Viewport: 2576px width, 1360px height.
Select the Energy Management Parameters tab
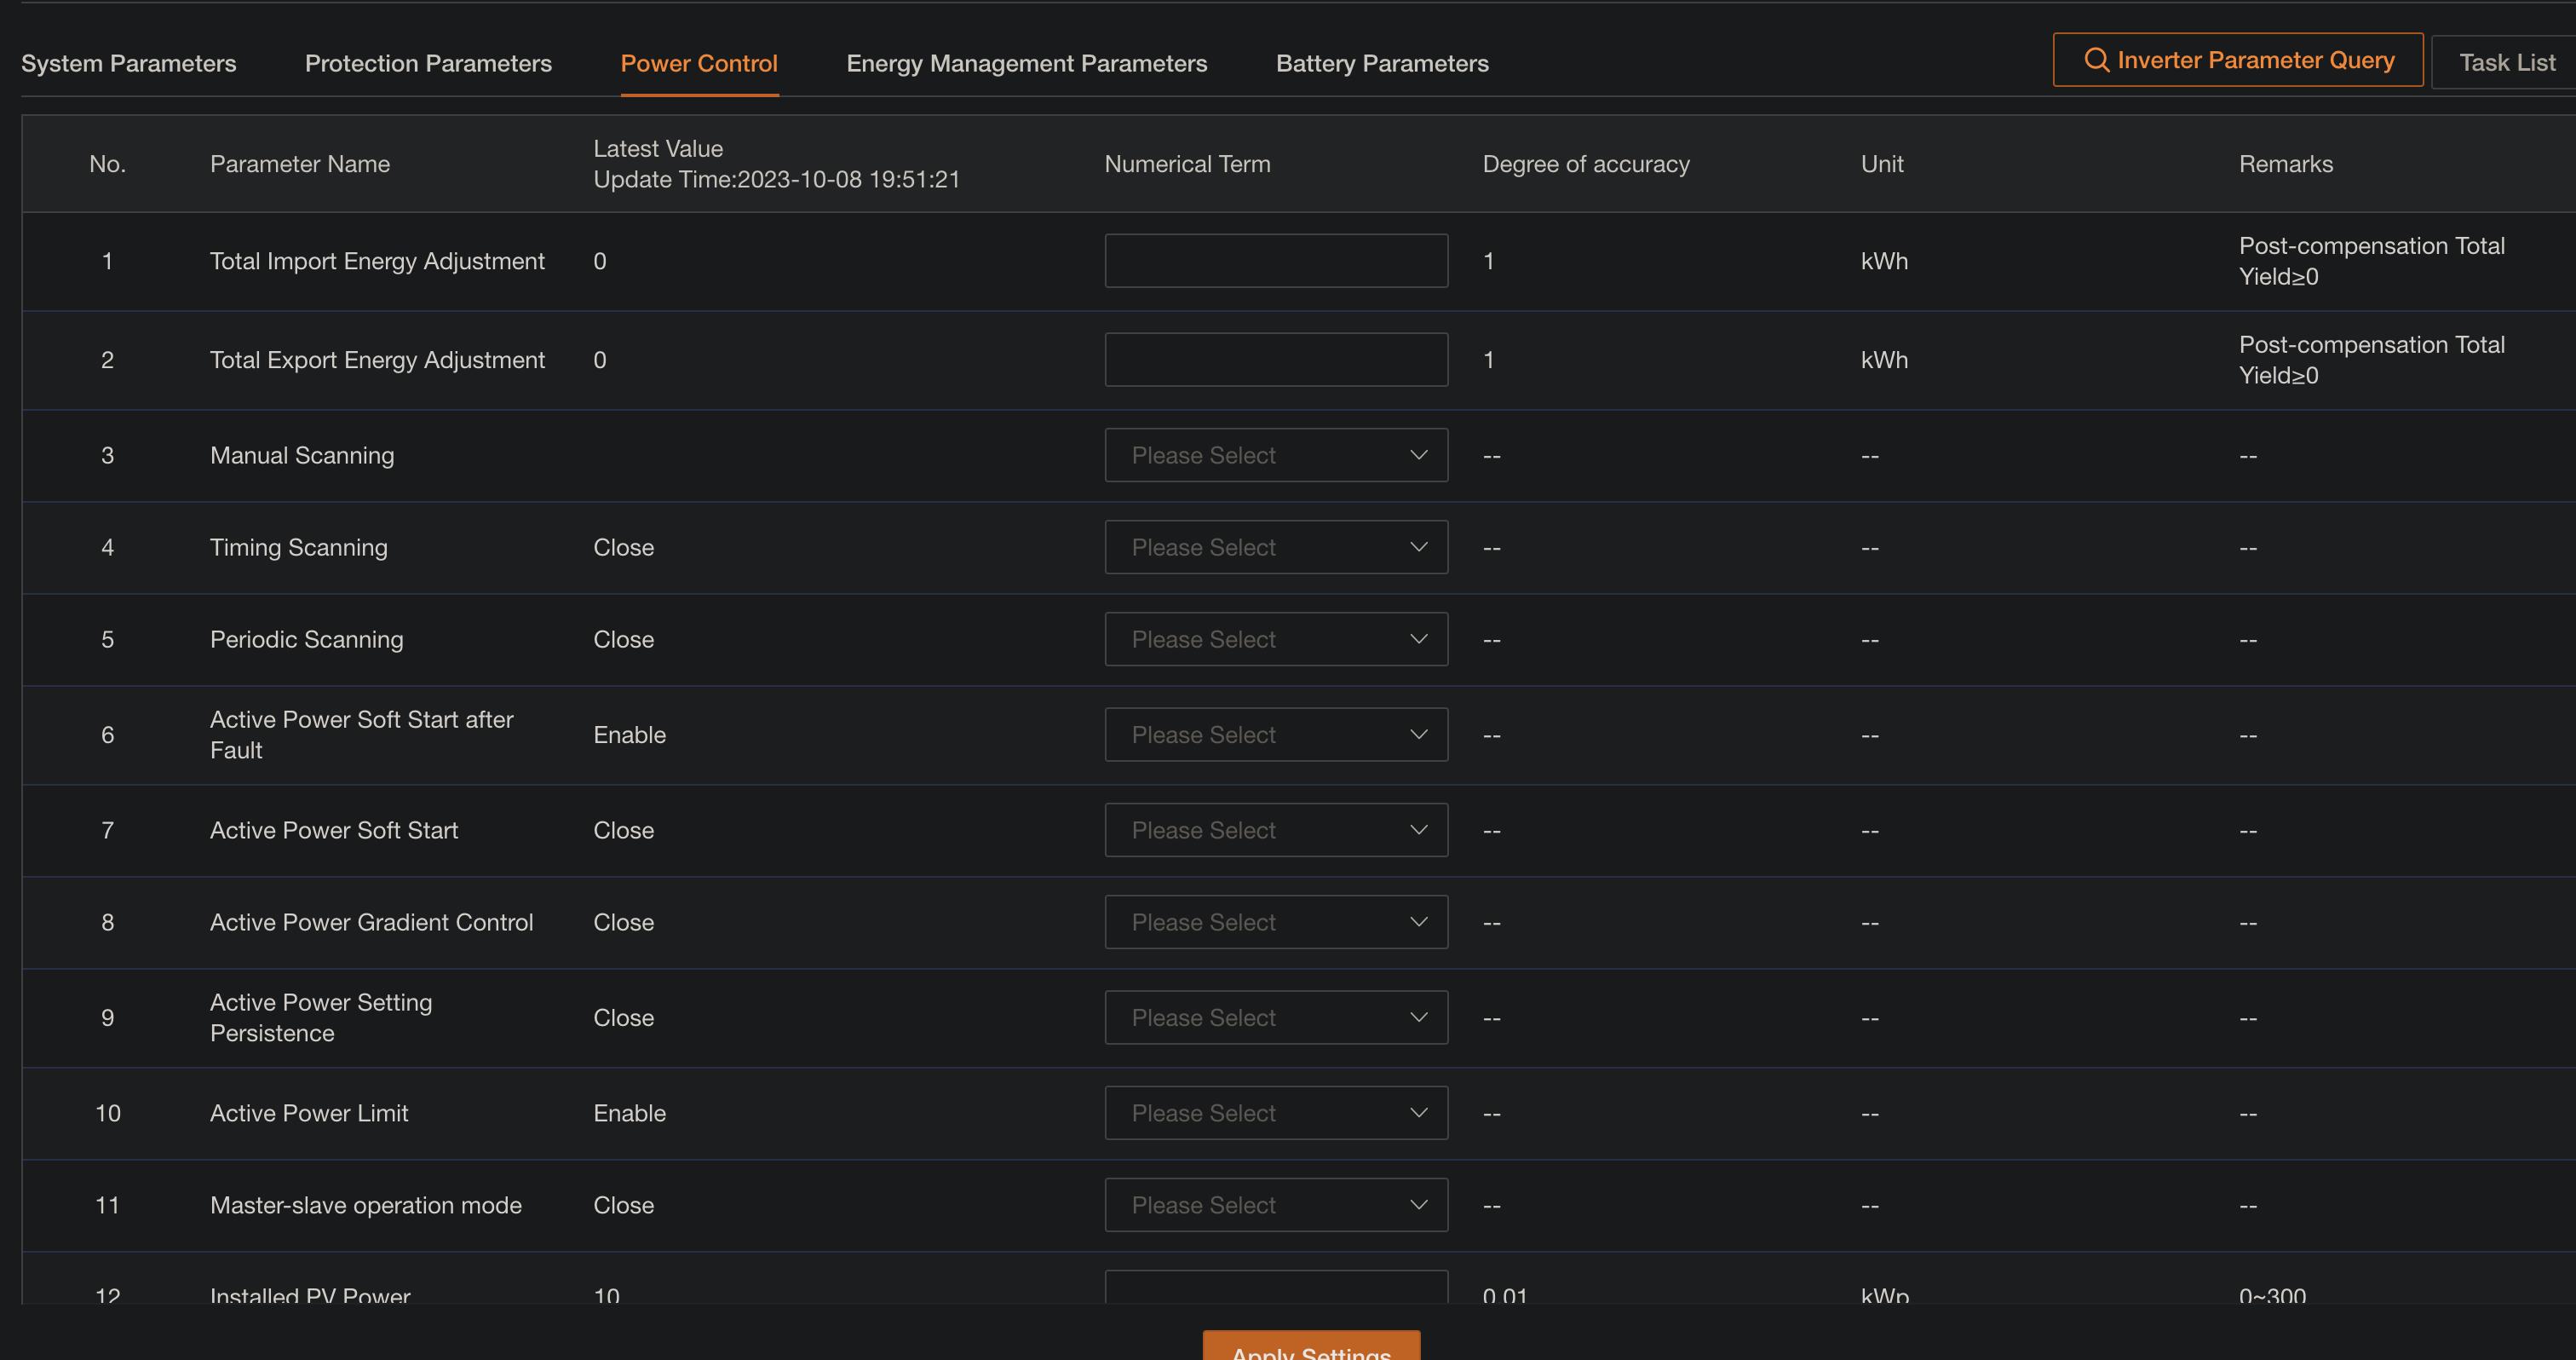click(1027, 62)
